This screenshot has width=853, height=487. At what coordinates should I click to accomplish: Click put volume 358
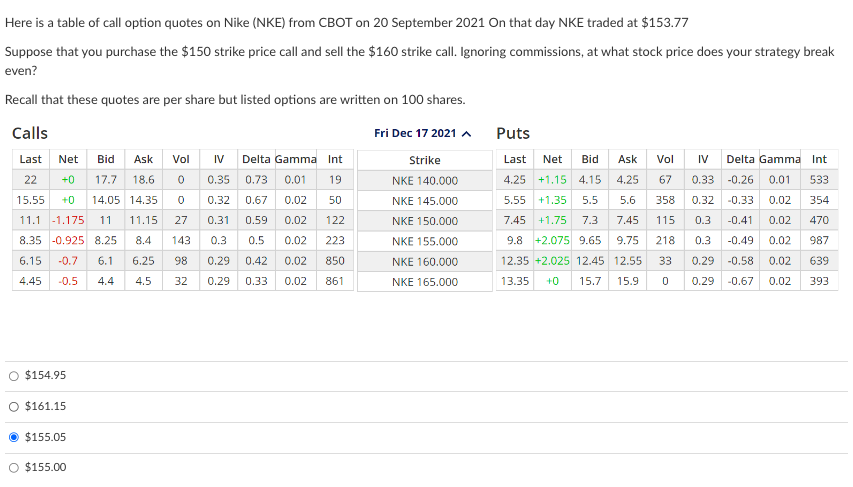(x=665, y=200)
